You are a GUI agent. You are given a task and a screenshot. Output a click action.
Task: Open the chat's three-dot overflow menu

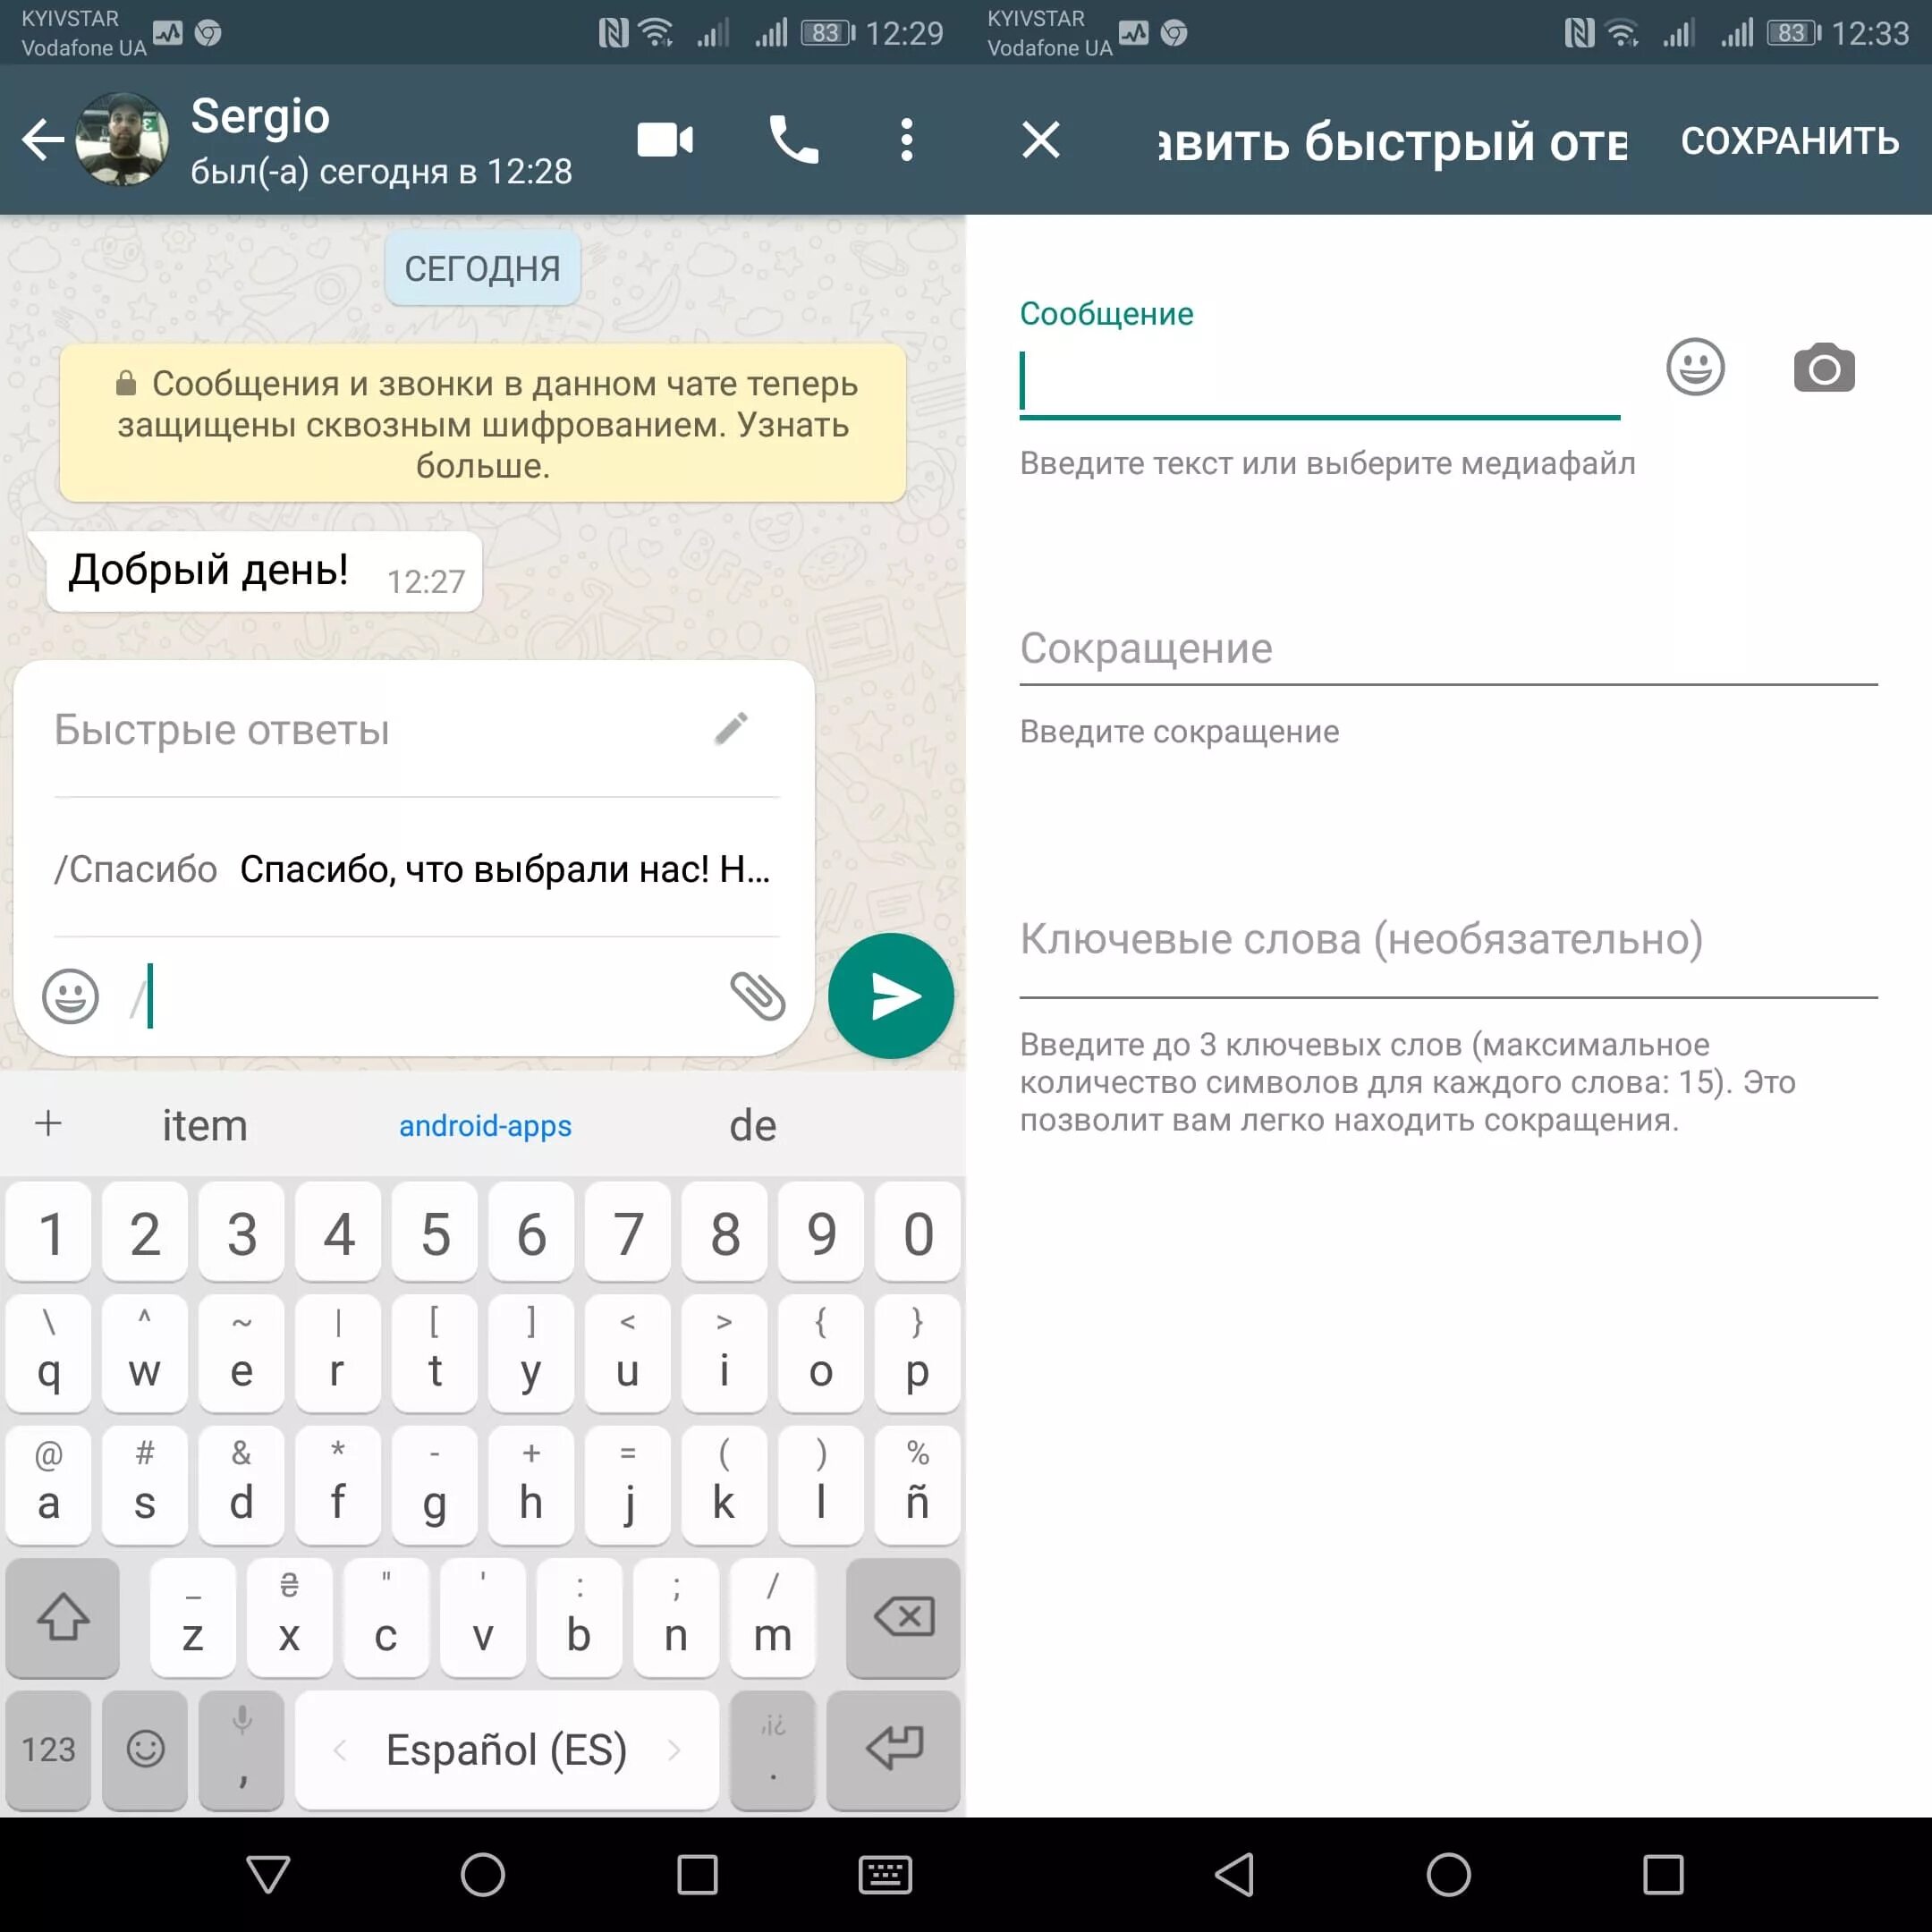[907, 140]
